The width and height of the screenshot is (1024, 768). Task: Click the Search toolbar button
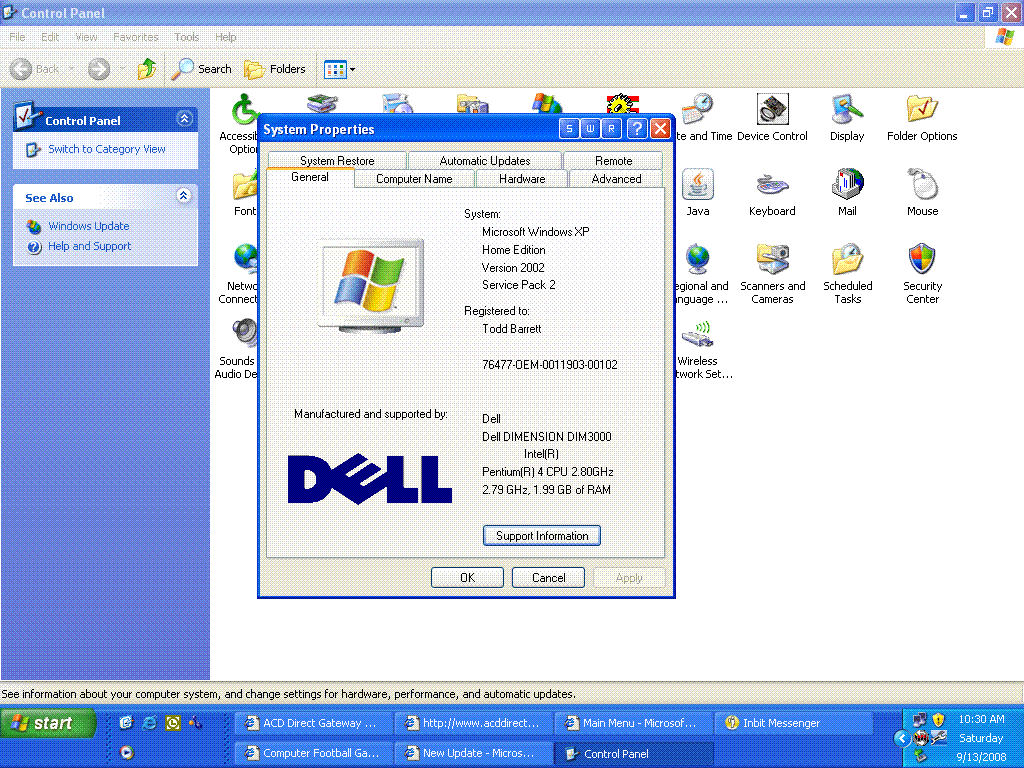(202, 69)
